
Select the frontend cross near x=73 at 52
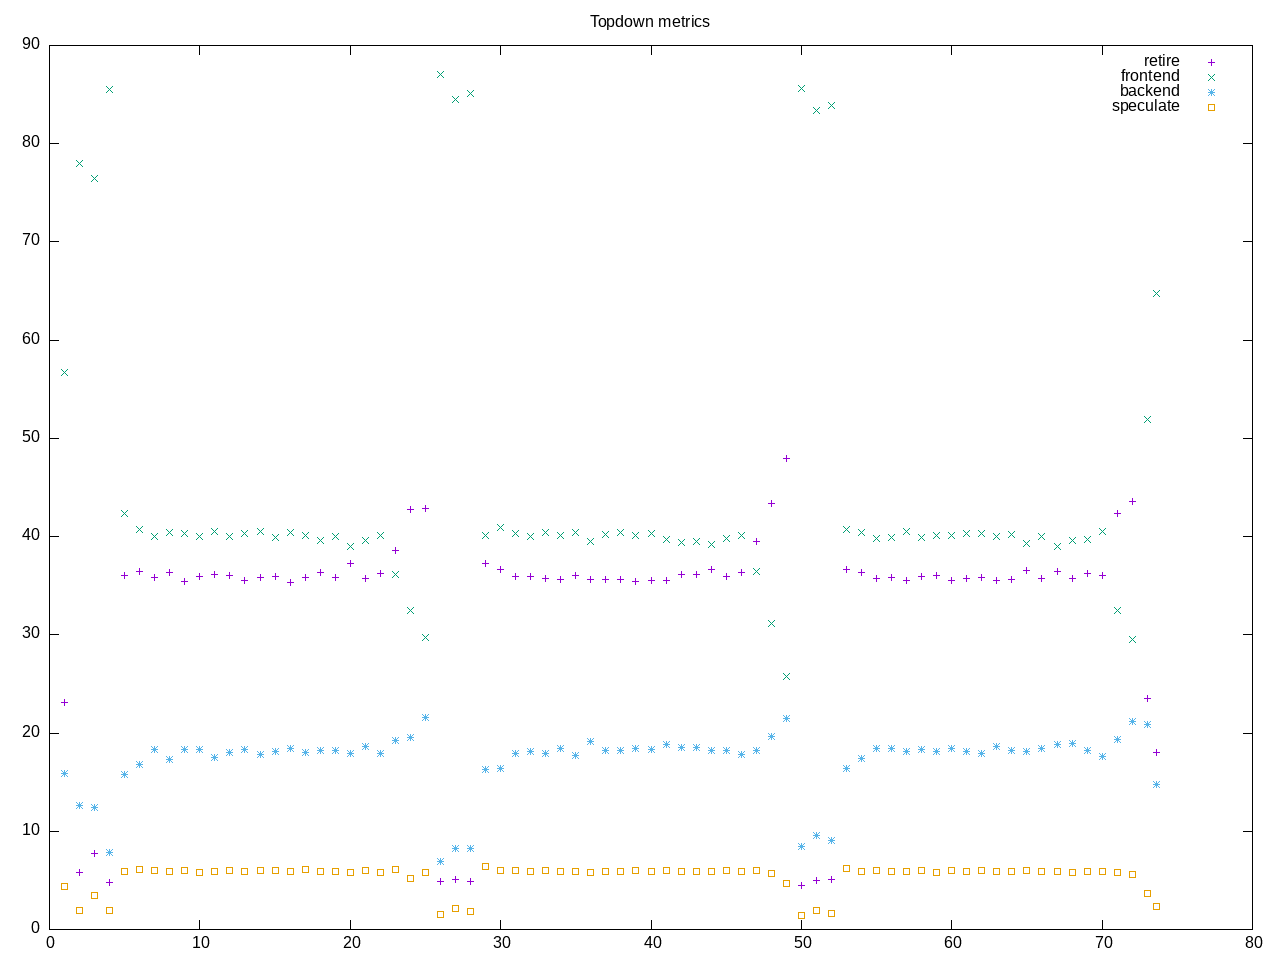point(1147,419)
